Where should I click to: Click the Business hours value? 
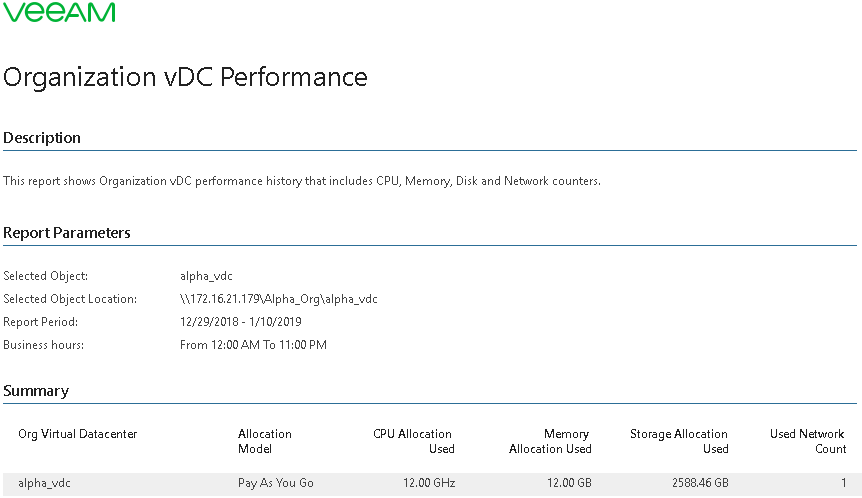tap(253, 345)
